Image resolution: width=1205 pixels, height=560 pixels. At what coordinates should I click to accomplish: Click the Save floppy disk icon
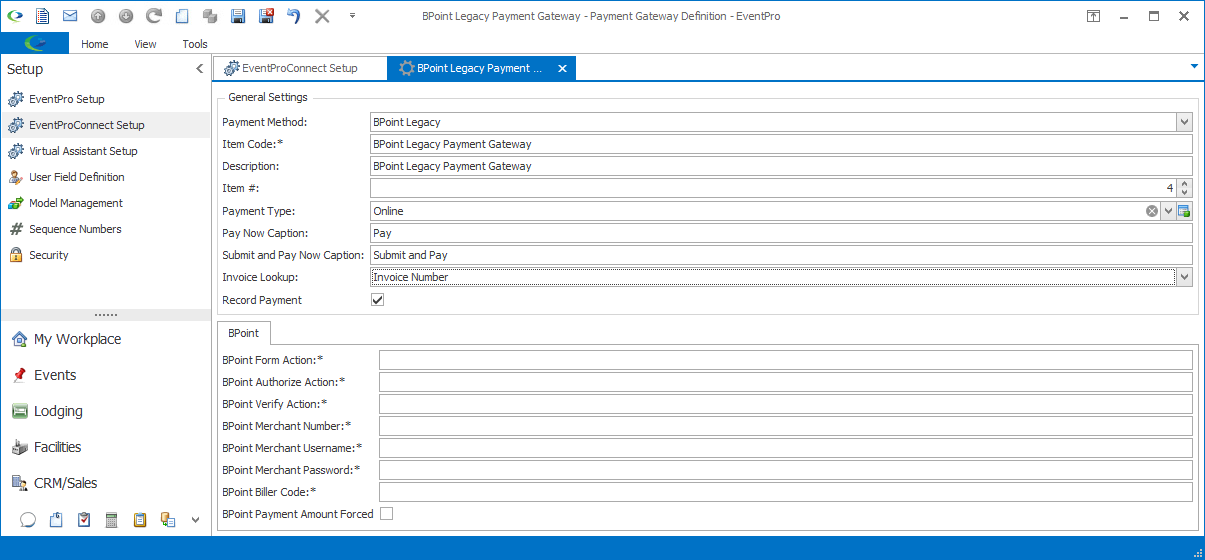(238, 16)
